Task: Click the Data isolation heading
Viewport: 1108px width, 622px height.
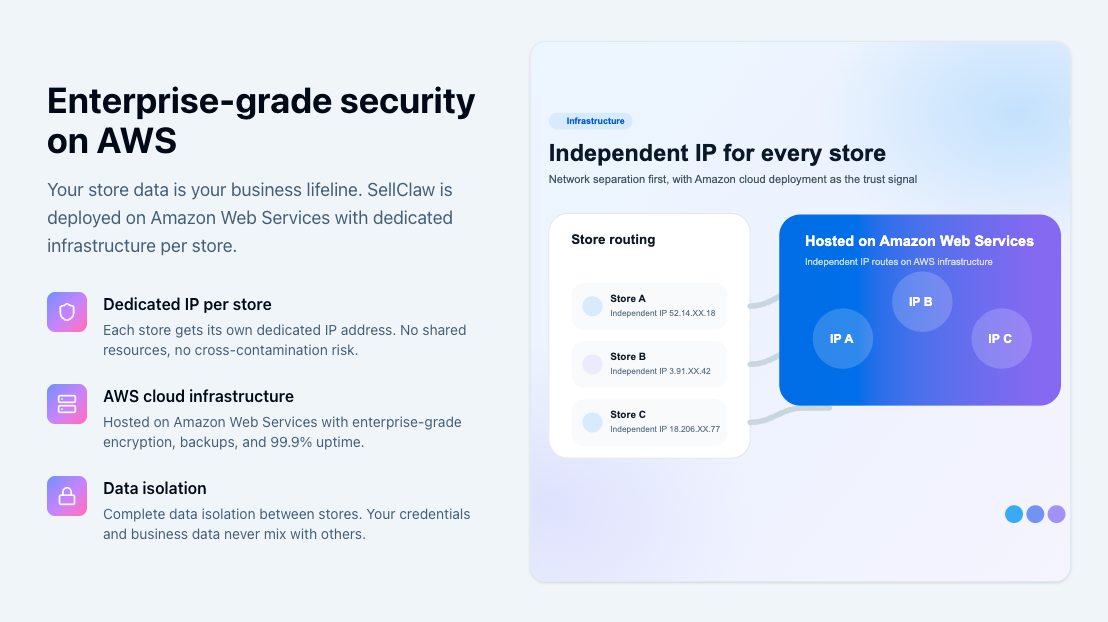Action: tap(155, 488)
